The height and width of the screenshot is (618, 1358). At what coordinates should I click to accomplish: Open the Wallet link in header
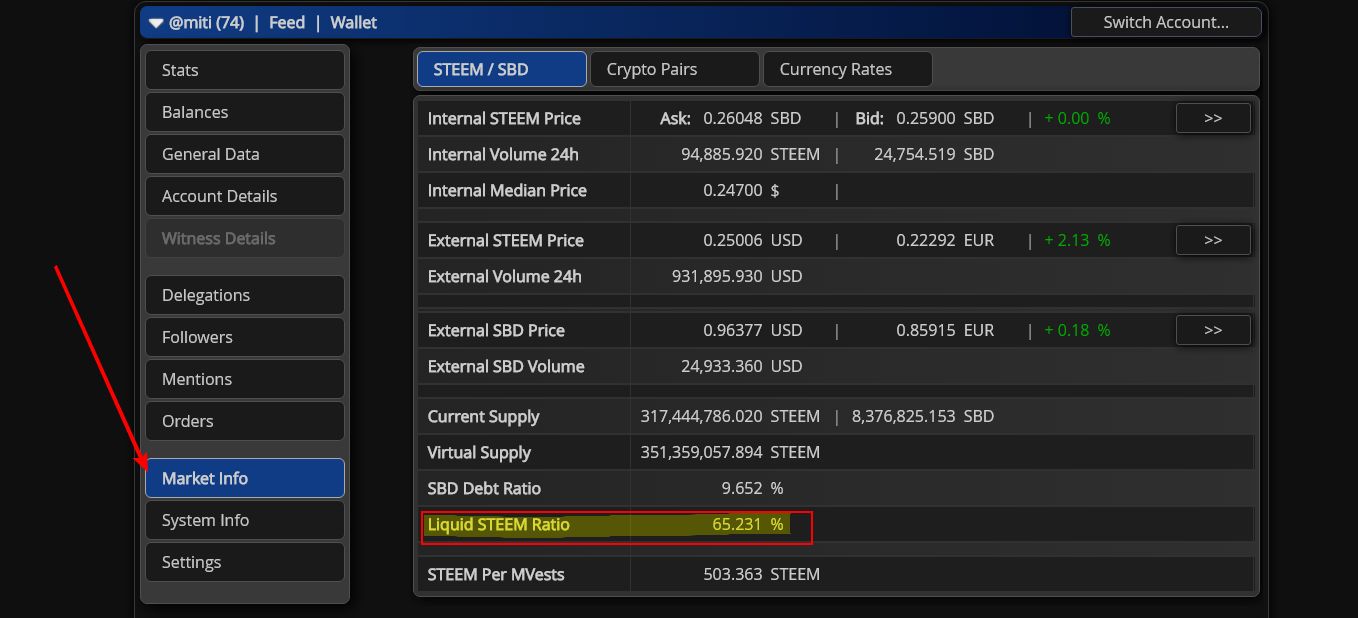(353, 22)
